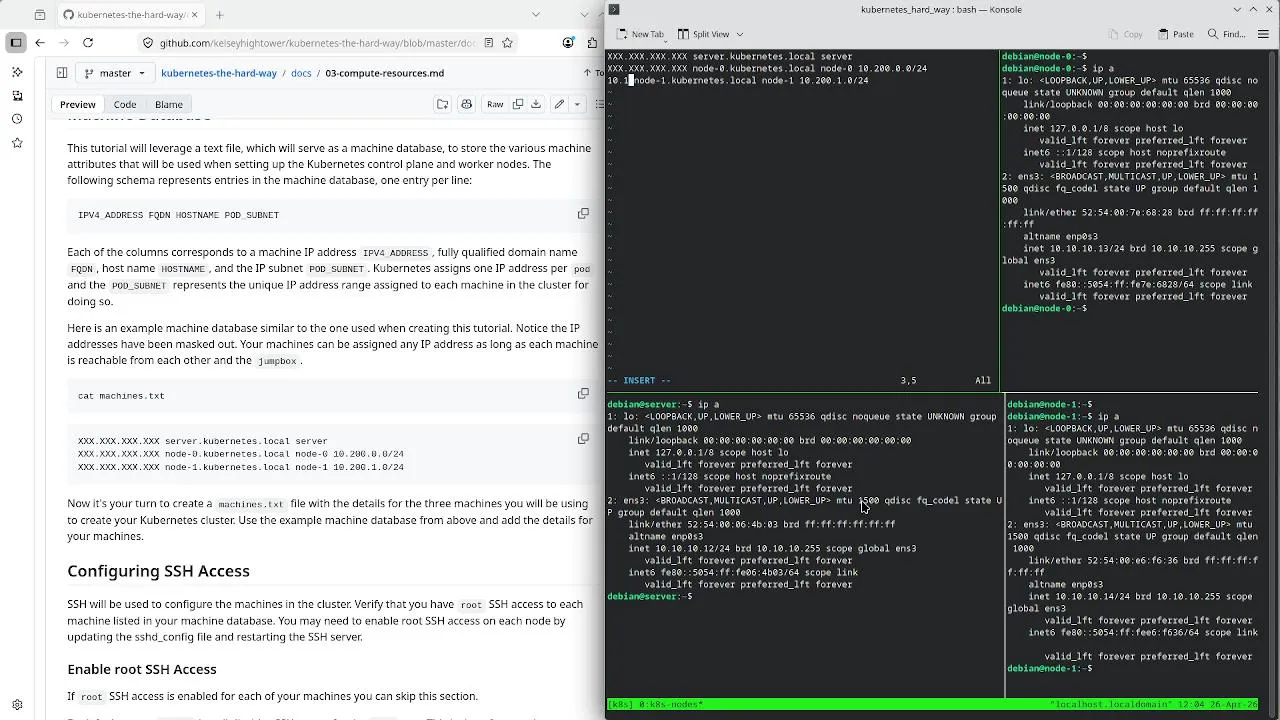Open the Firefox View tab icon
This screenshot has width=1280, height=720.
(x=40, y=15)
